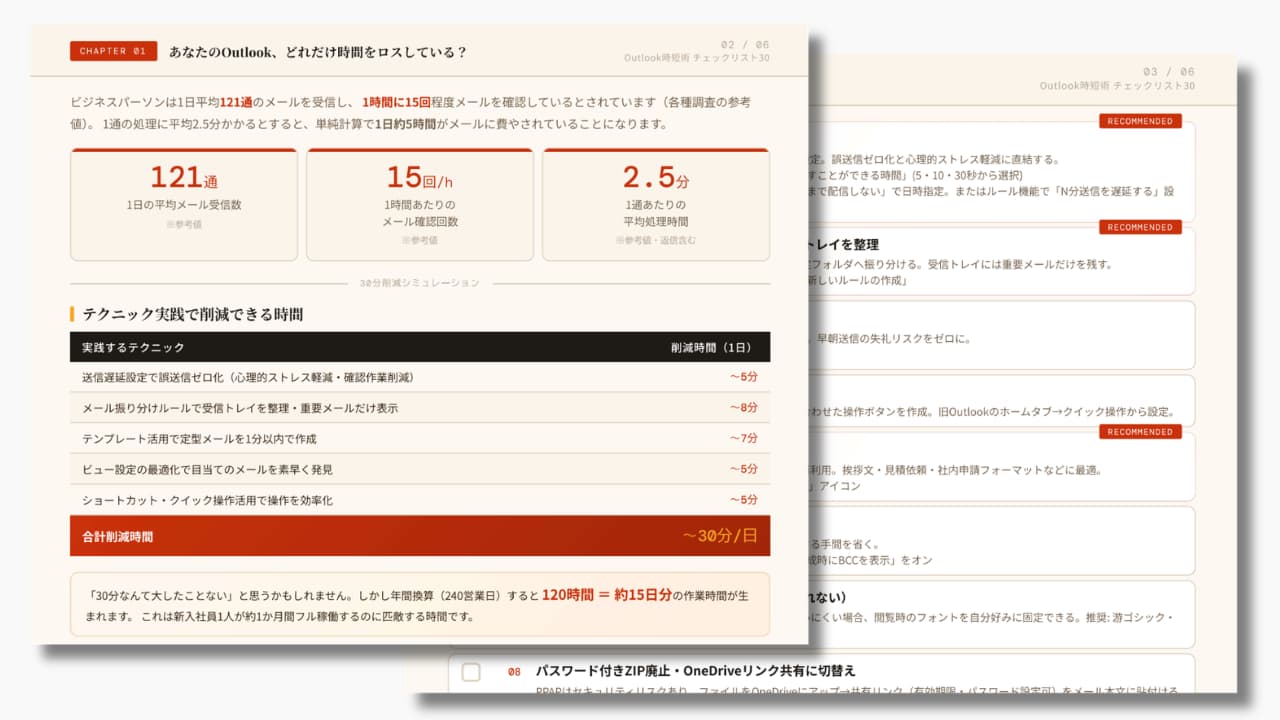
Task: Click the テクニック実践で削減できる時間 heading
Action: click(x=193, y=314)
